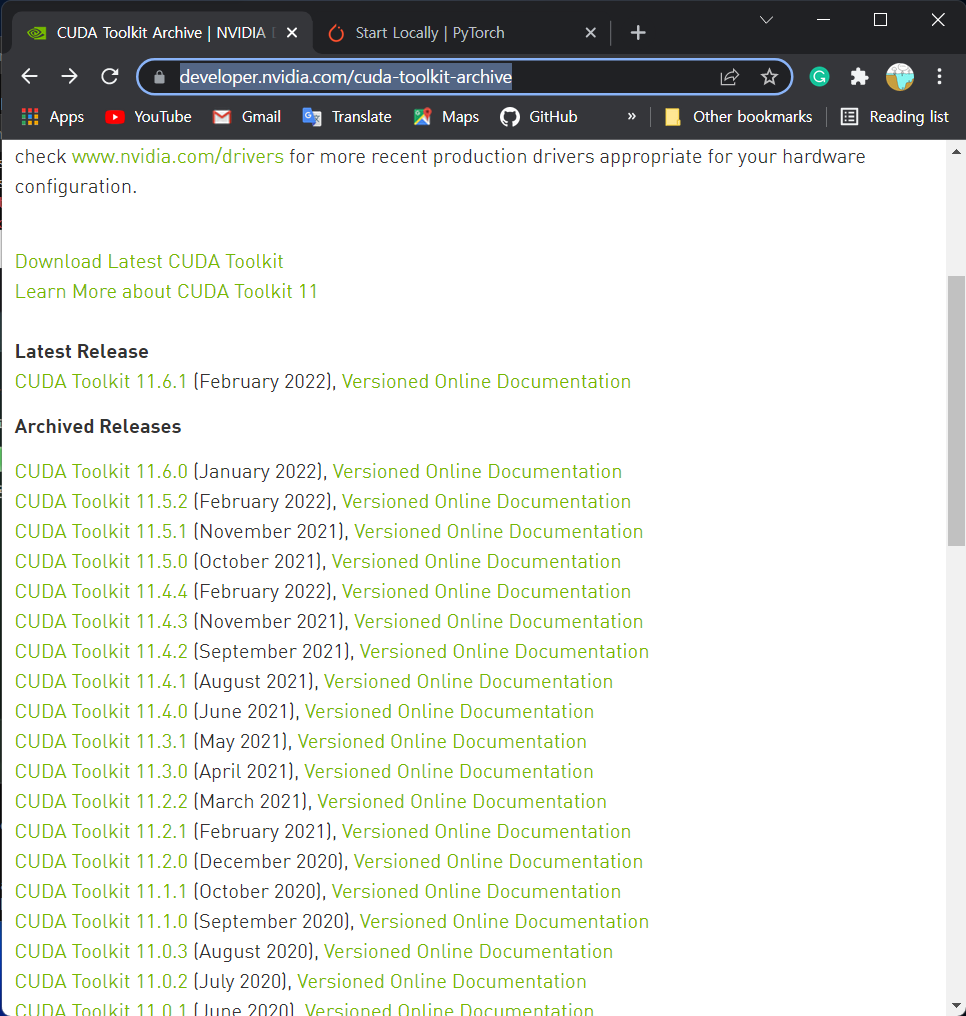Click the scrollbar down arrow
Image resolution: width=966 pixels, height=1016 pixels.
(x=956, y=1006)
